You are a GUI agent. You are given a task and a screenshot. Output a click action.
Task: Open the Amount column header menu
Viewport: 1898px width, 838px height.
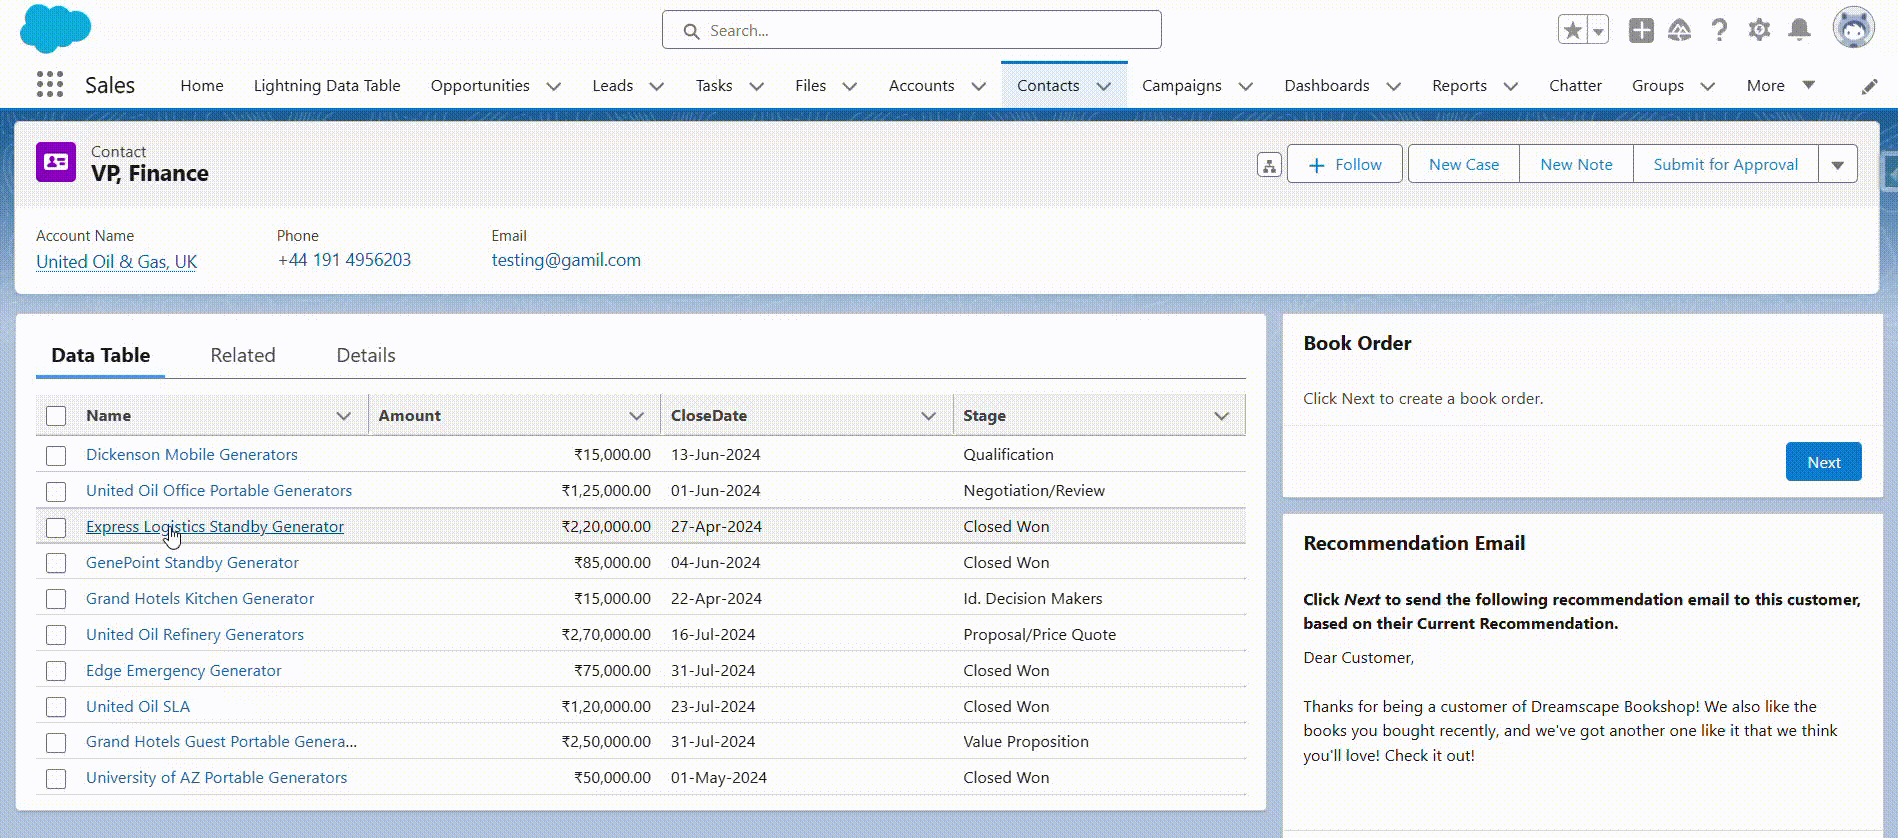click(x=636, y=416)
